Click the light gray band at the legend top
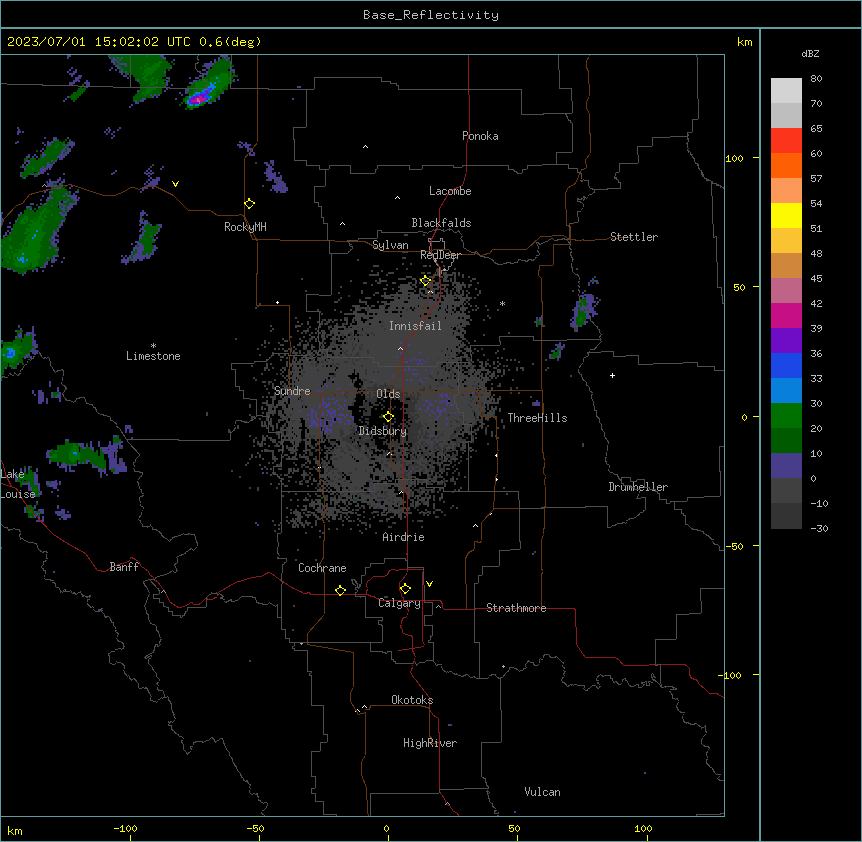Screen dimensions: 862x842 point(786,90)
